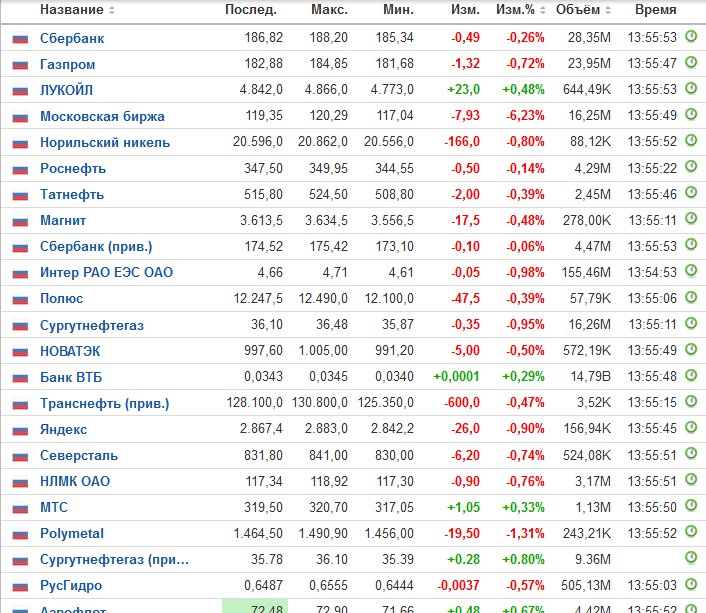The image size is (706, 613).
Task: Click the Мин. column header
Action: click(x=398, y=10)
